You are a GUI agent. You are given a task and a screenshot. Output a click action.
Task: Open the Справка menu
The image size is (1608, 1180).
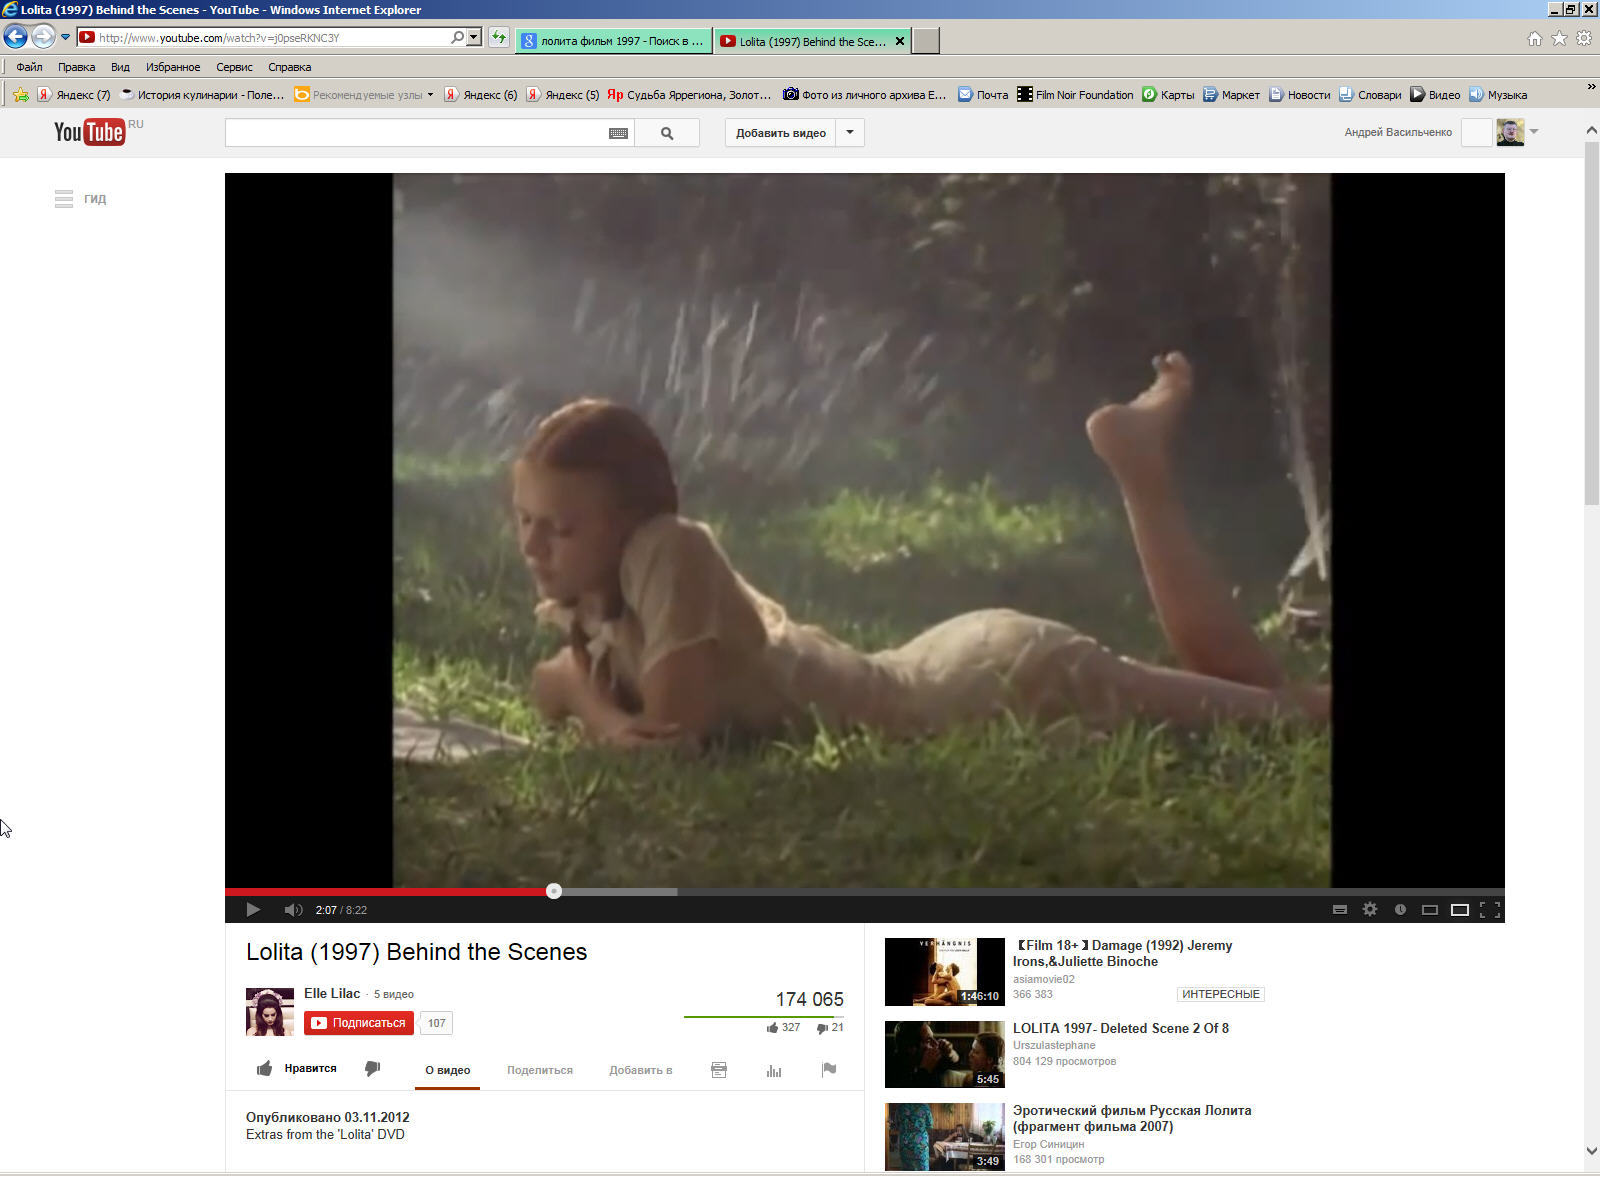pos(291,68)
